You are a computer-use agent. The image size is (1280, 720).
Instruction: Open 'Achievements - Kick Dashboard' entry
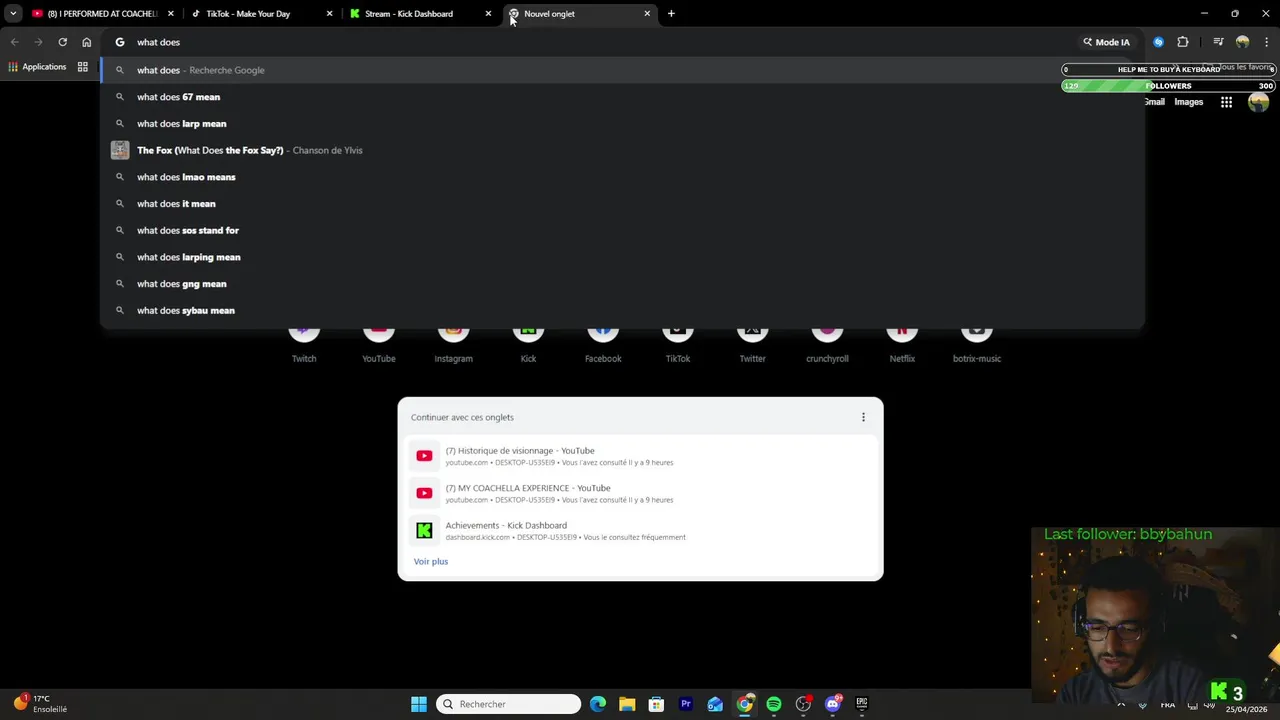point(640,531)
